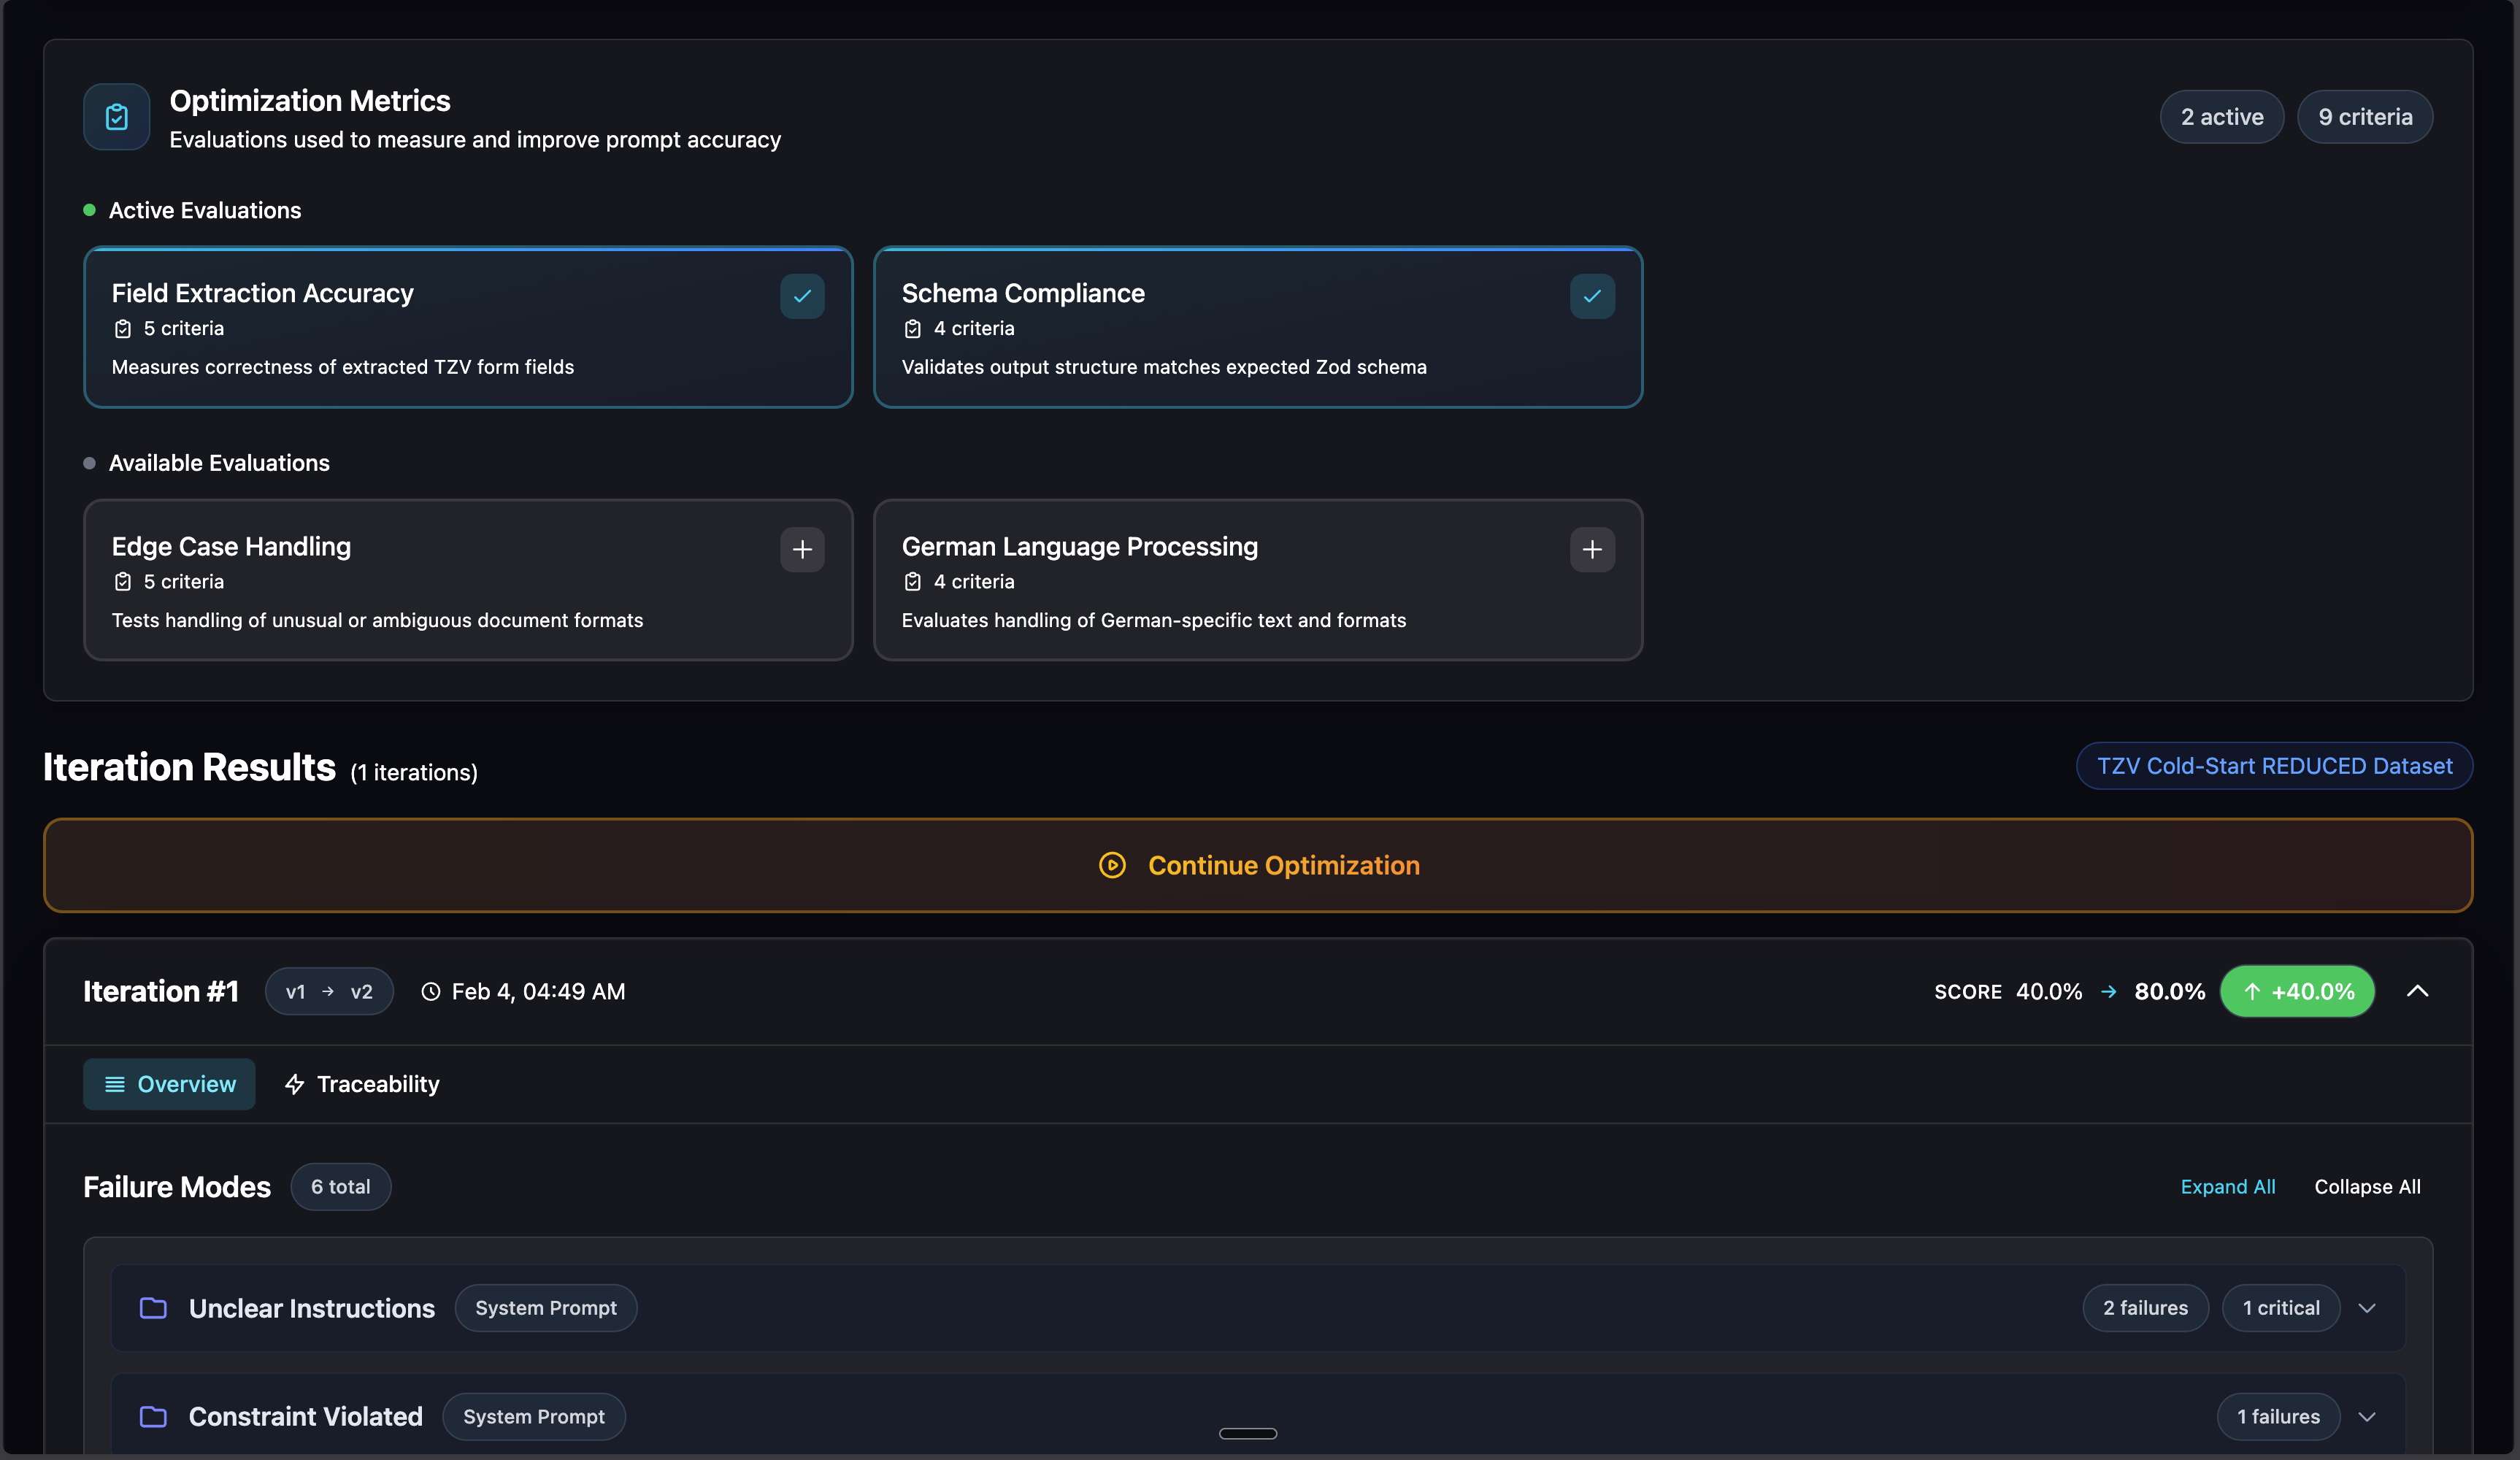Image resolution: width=2520 pixels, height=1460 pixels.
Task: Uncheck the Field Extraction Accuracy evaluation
Action: coord(802,296)
